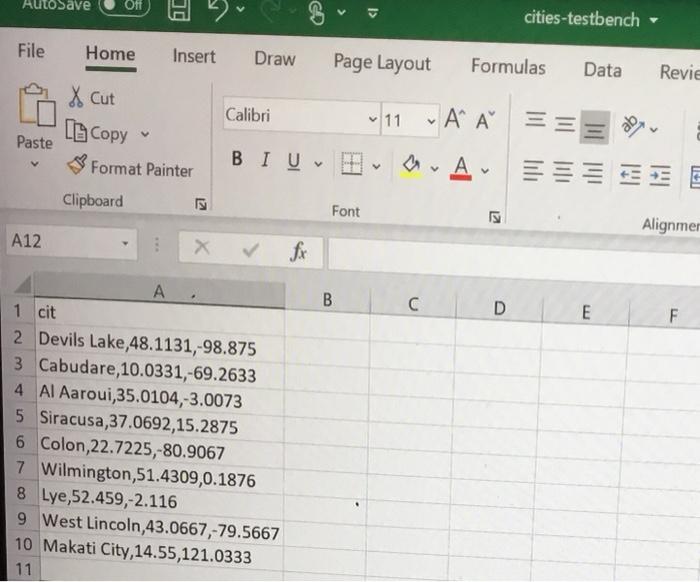Click the Paste clipboard icon
Screen dimensions: 700x582
(37, 105)
